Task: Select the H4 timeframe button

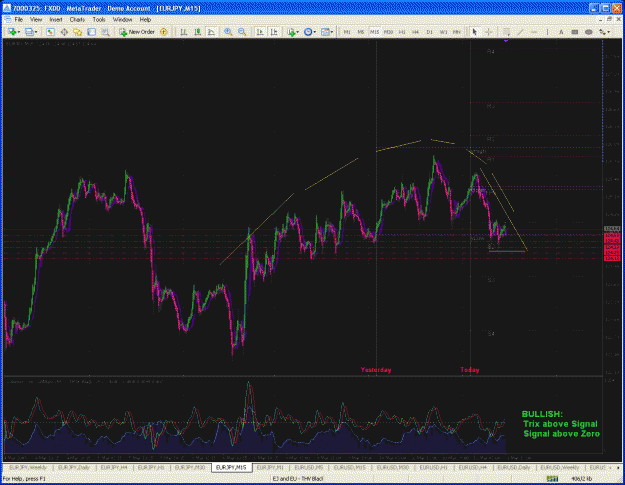Action: tap(416, 32)
